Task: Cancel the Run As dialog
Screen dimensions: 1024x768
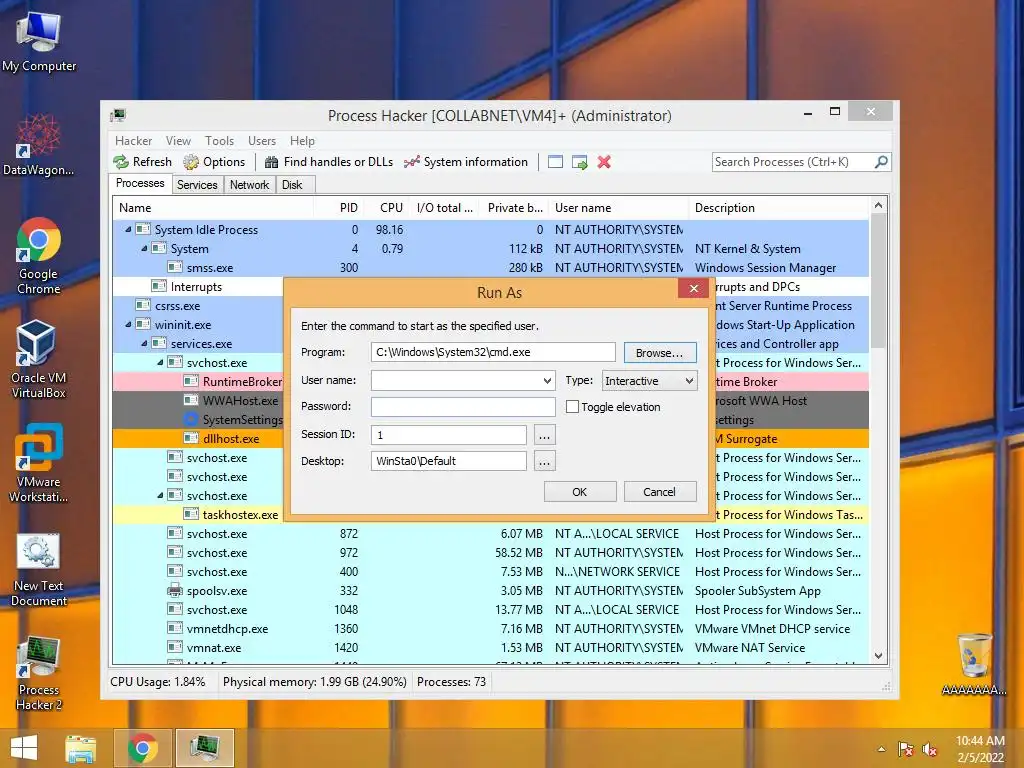Action: point(660,492)
